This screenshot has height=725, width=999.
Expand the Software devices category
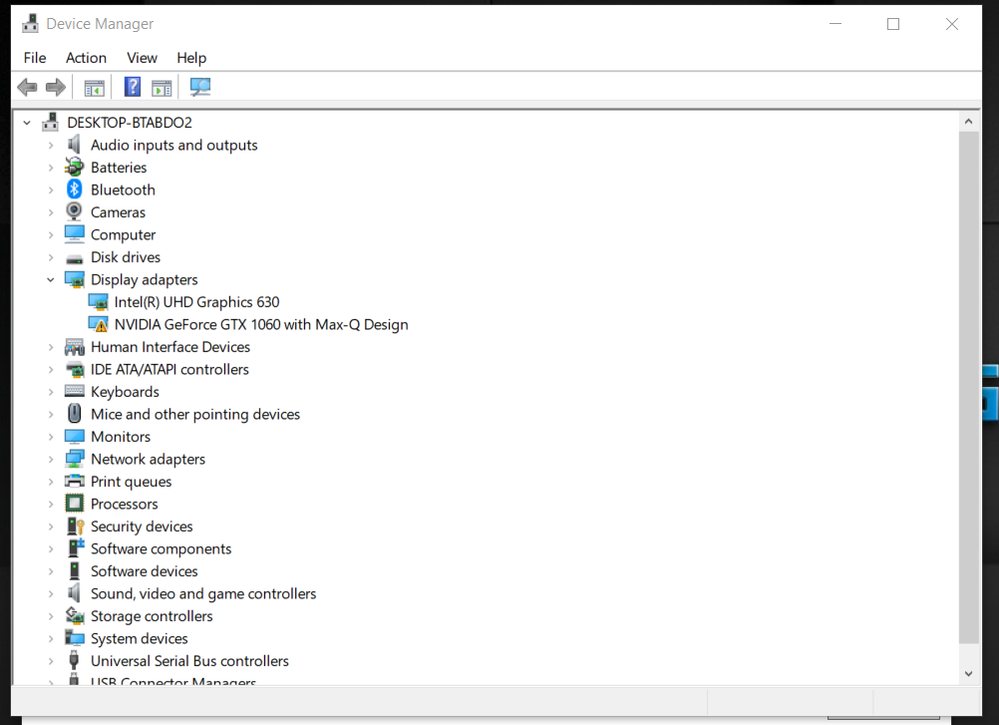(x=50, y=571)
